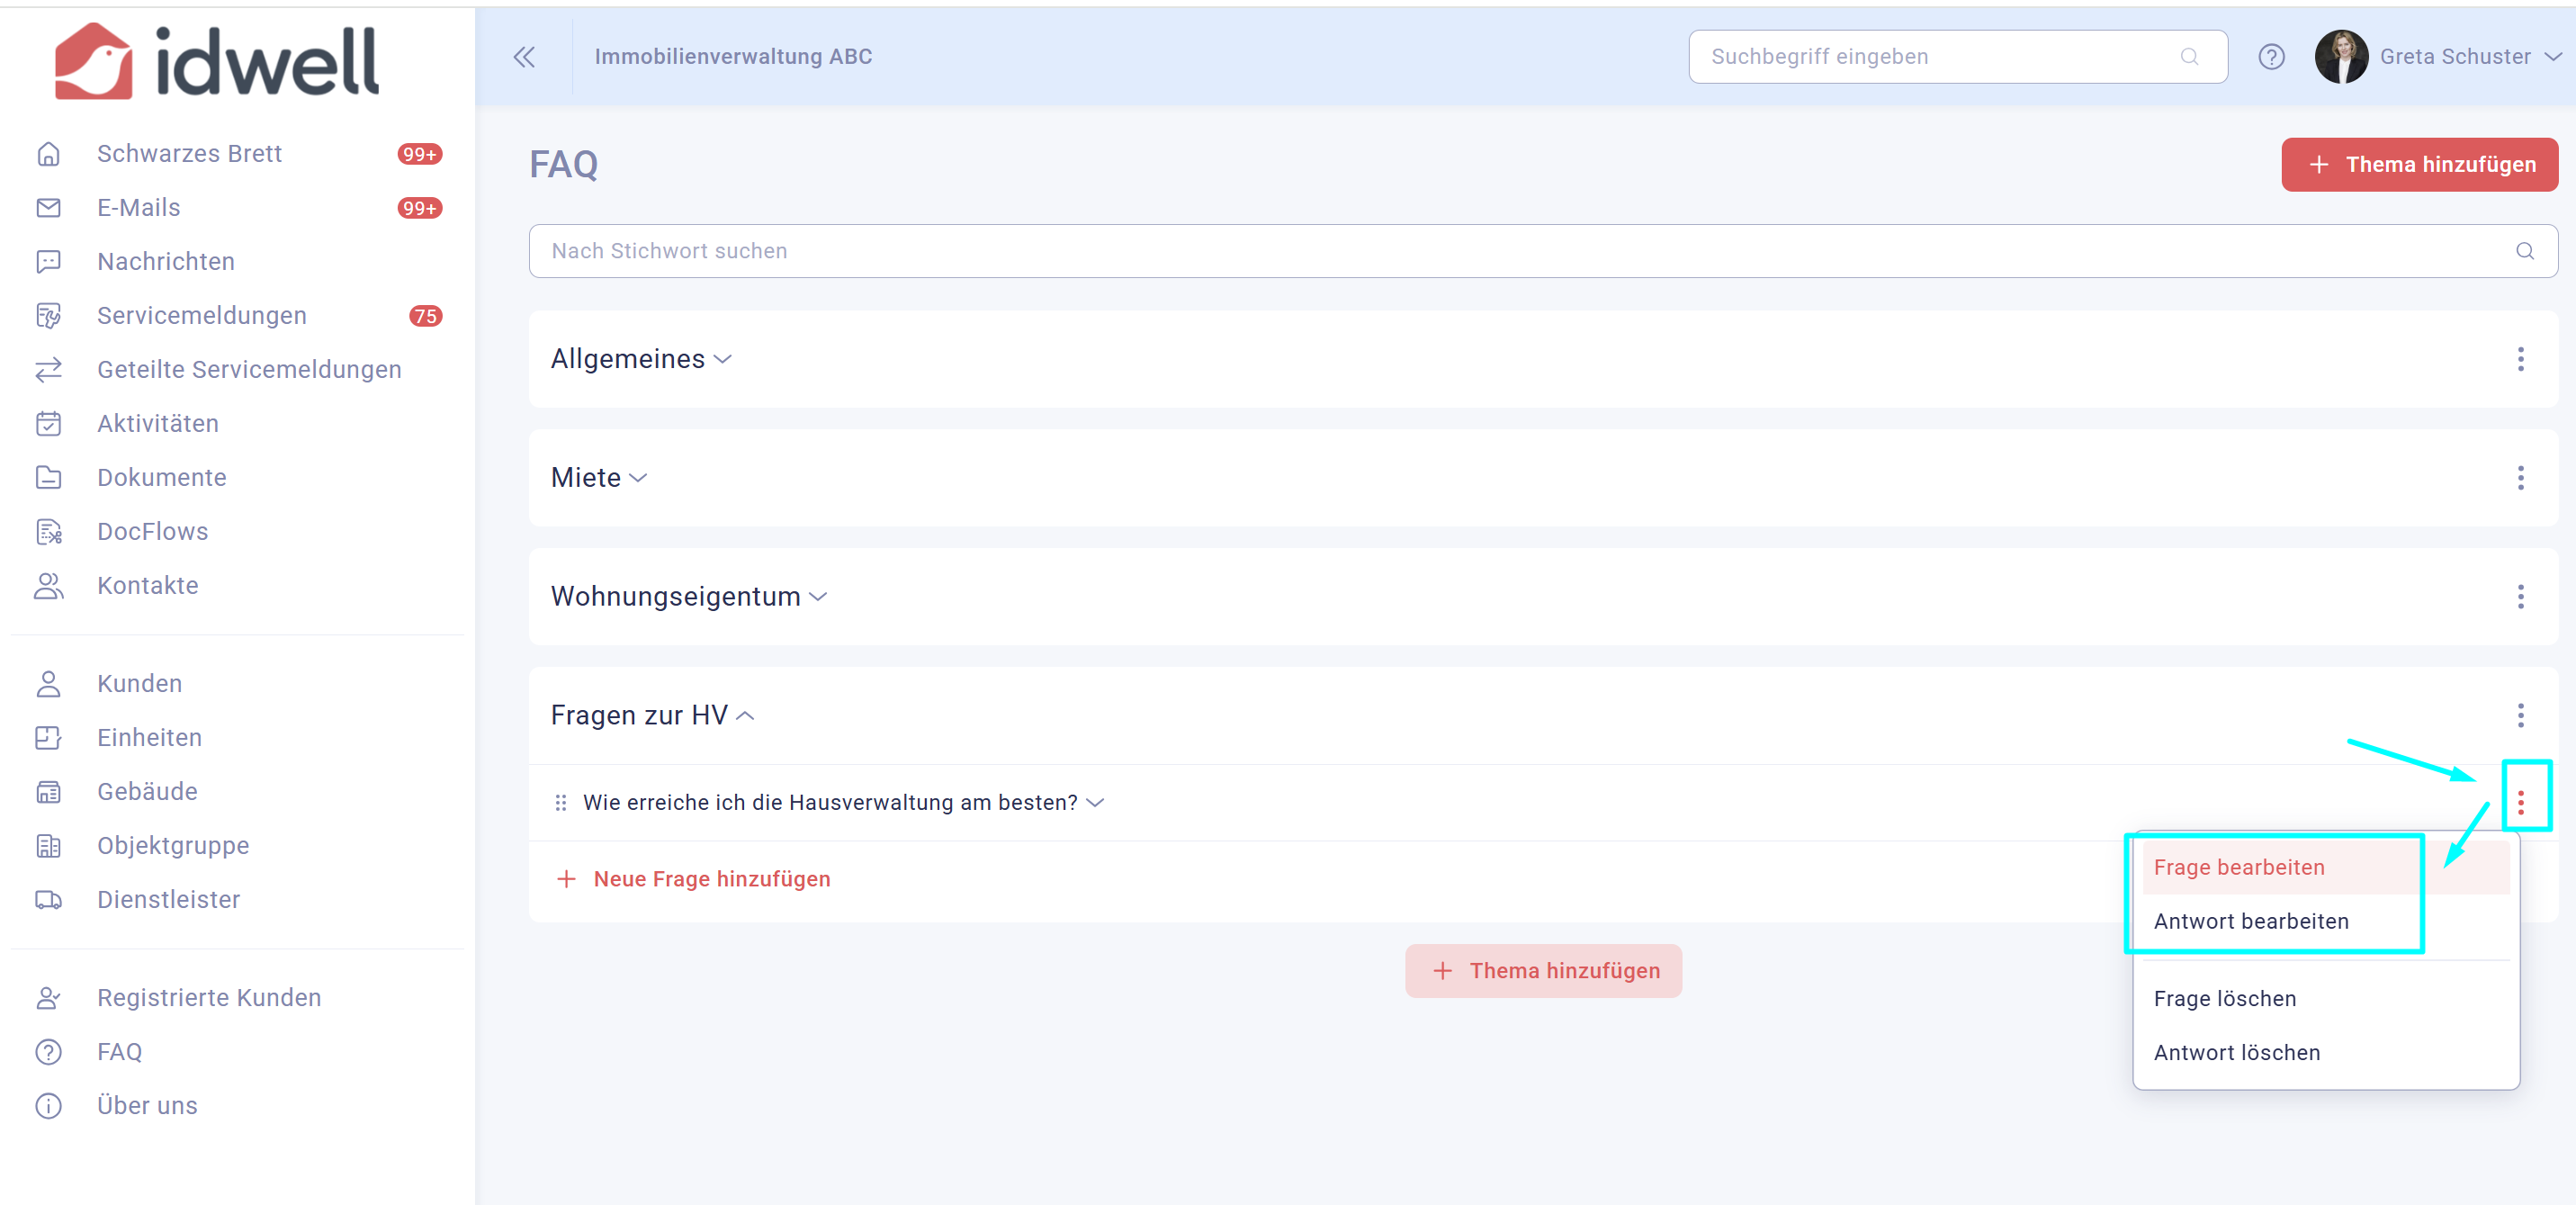The width and height of the screenshot is (2576, 1205).
Task: Open DocFlows in the sidebar
Action: 152,532
